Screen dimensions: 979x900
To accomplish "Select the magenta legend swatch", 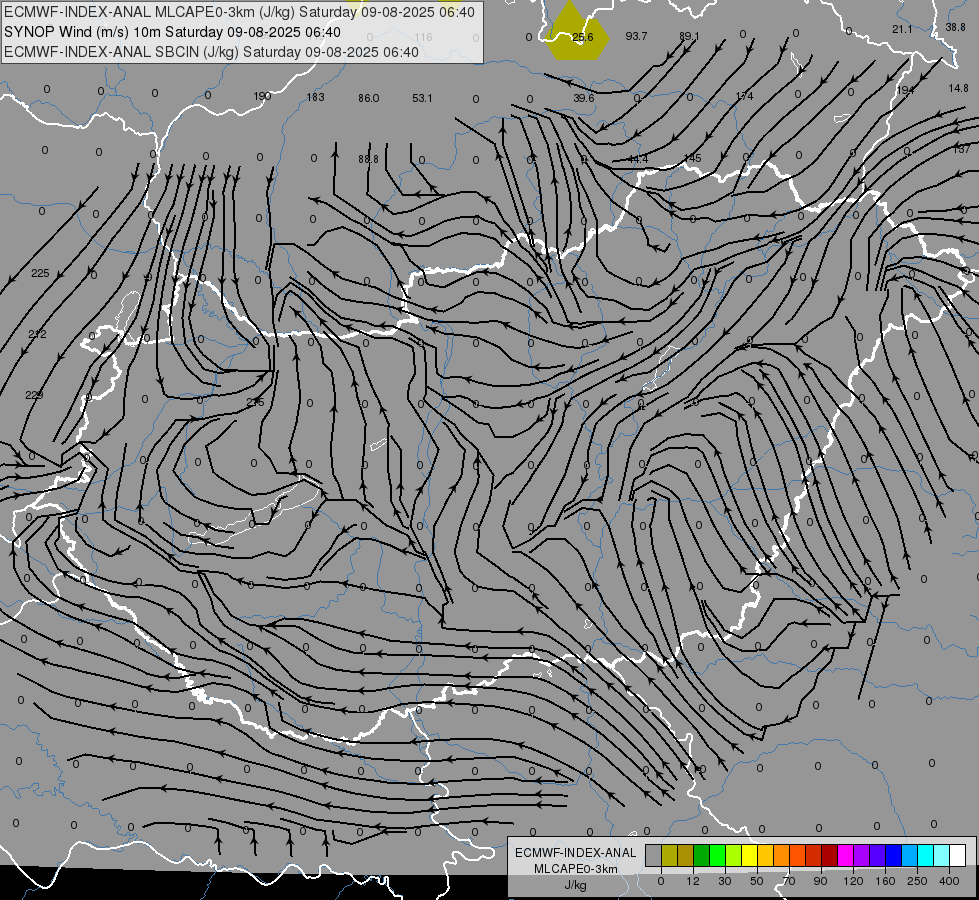I will tap(846, 855).
